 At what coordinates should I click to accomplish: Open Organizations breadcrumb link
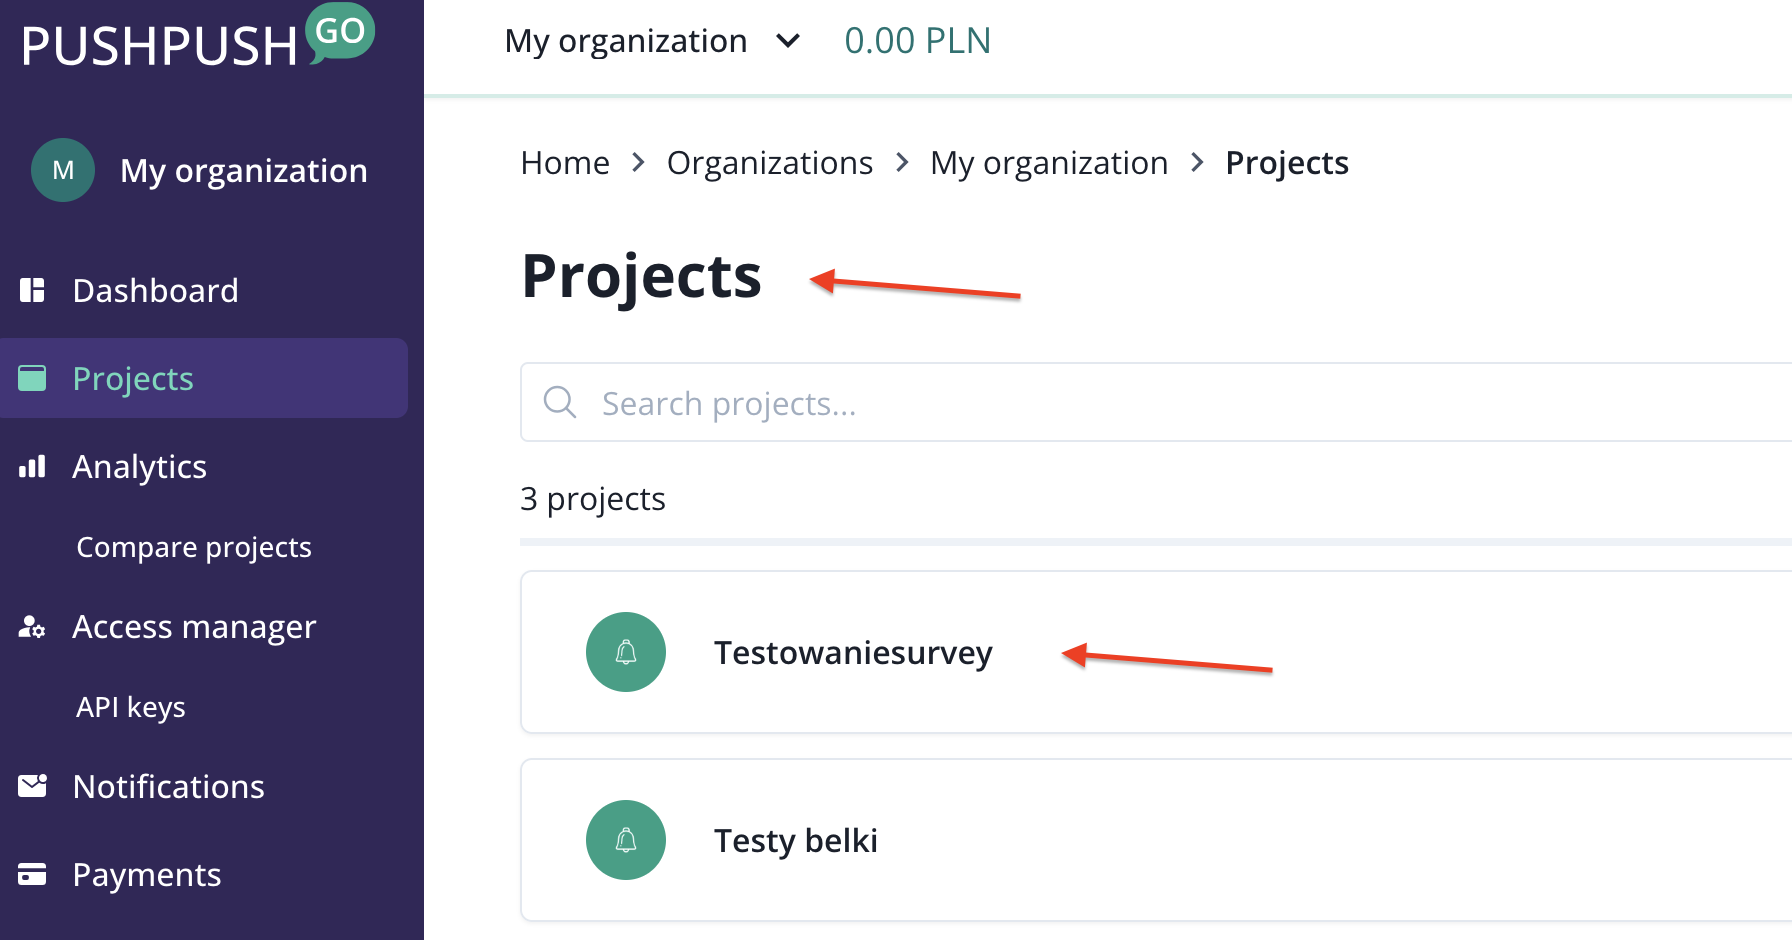(769, 163)
